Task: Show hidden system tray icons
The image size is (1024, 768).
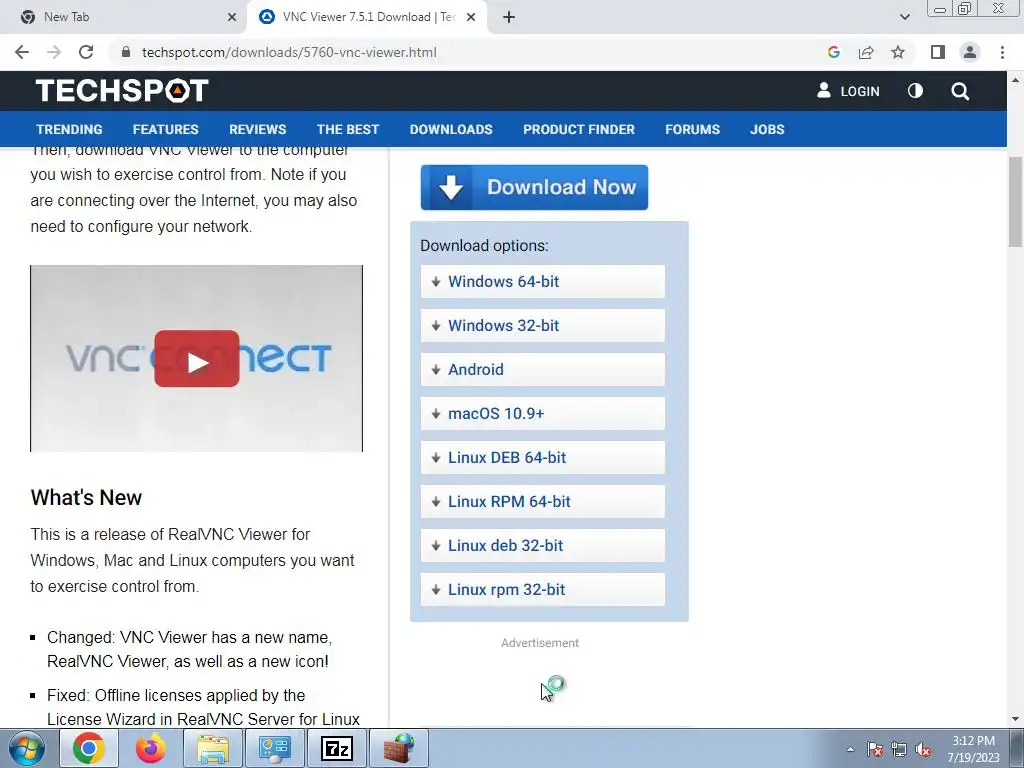Action: click(850, 749)
